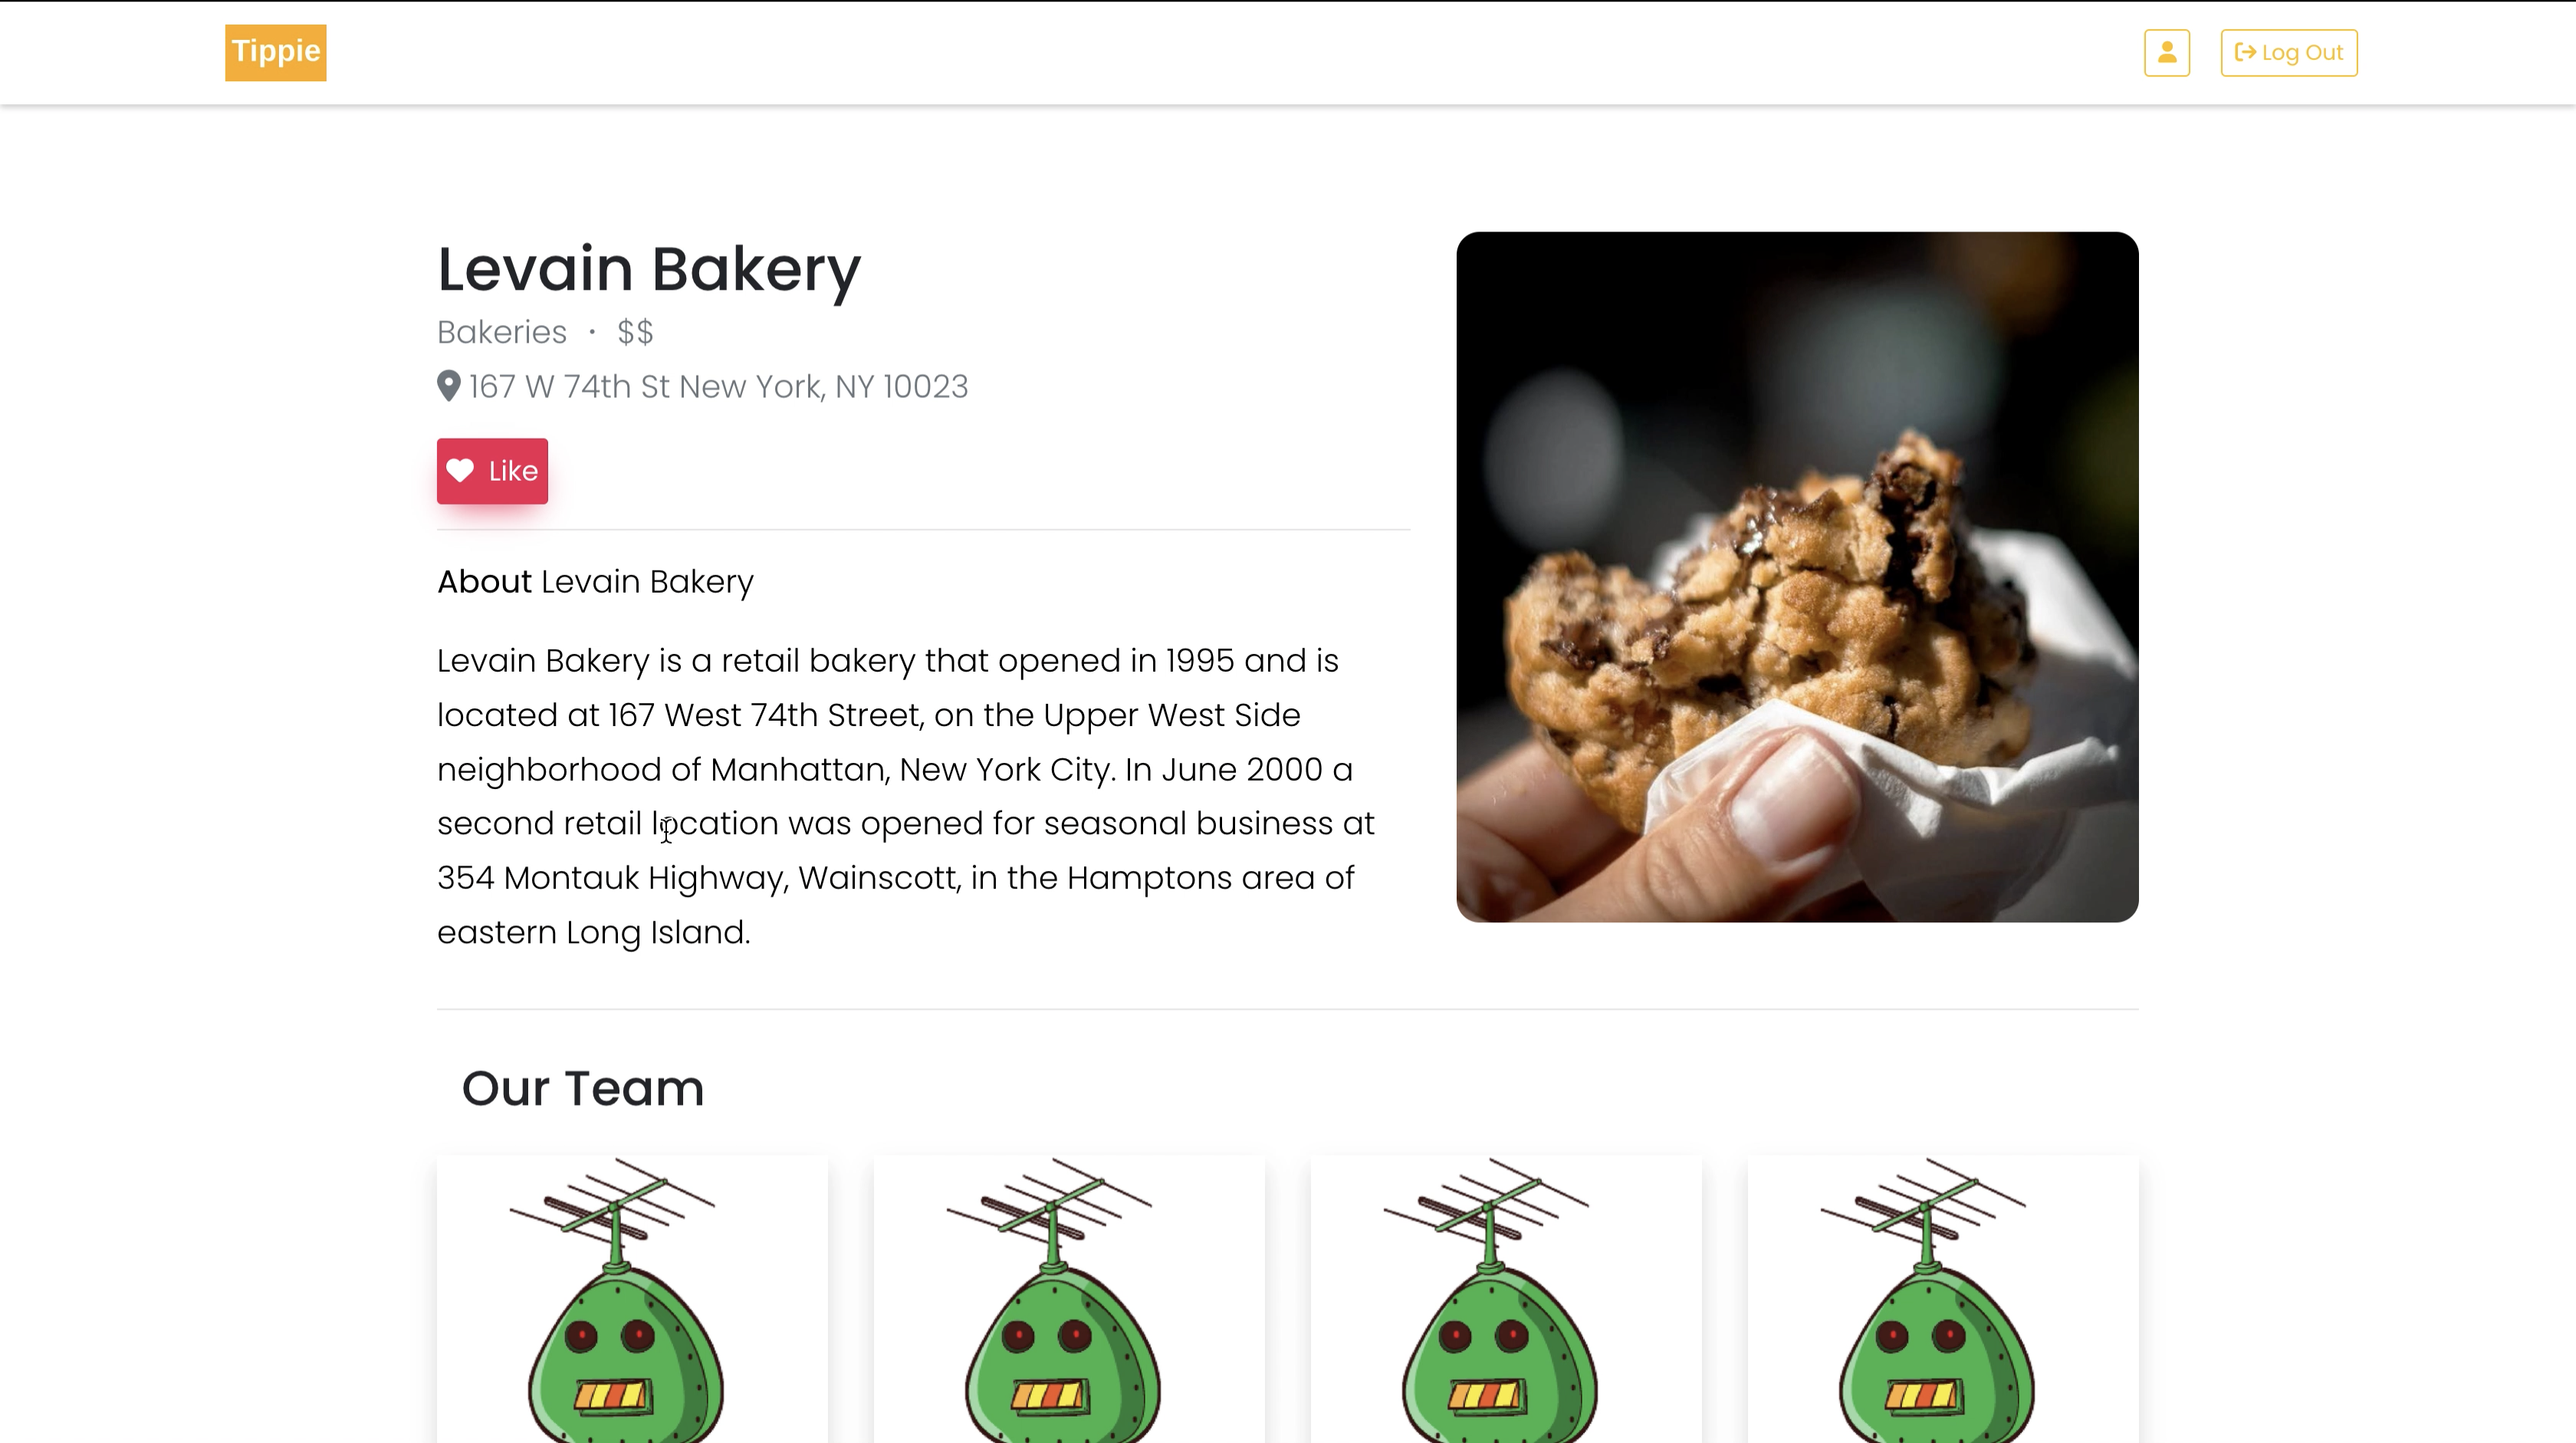The width and height of the screenshot is (2576, 1443).
Task: Click the Tippie logo
Action: coord(276,52)
